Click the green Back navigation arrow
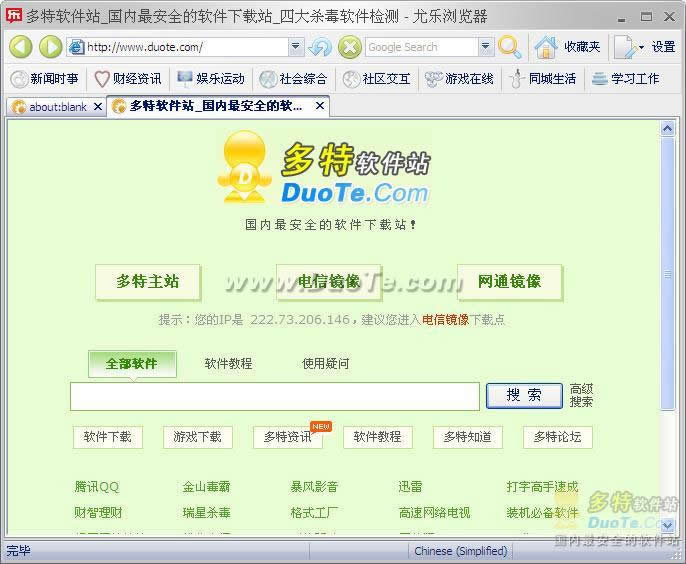Screen dimensions: 686x564 [x=21, y=47]
